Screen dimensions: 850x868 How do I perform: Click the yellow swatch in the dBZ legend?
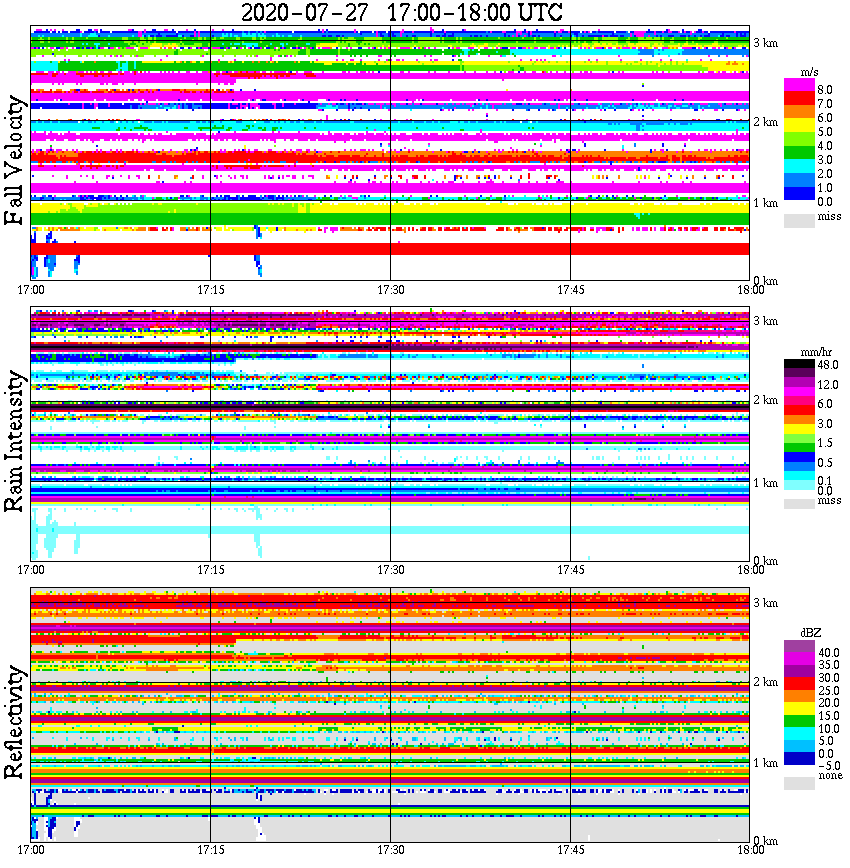(x=799, y=709)
